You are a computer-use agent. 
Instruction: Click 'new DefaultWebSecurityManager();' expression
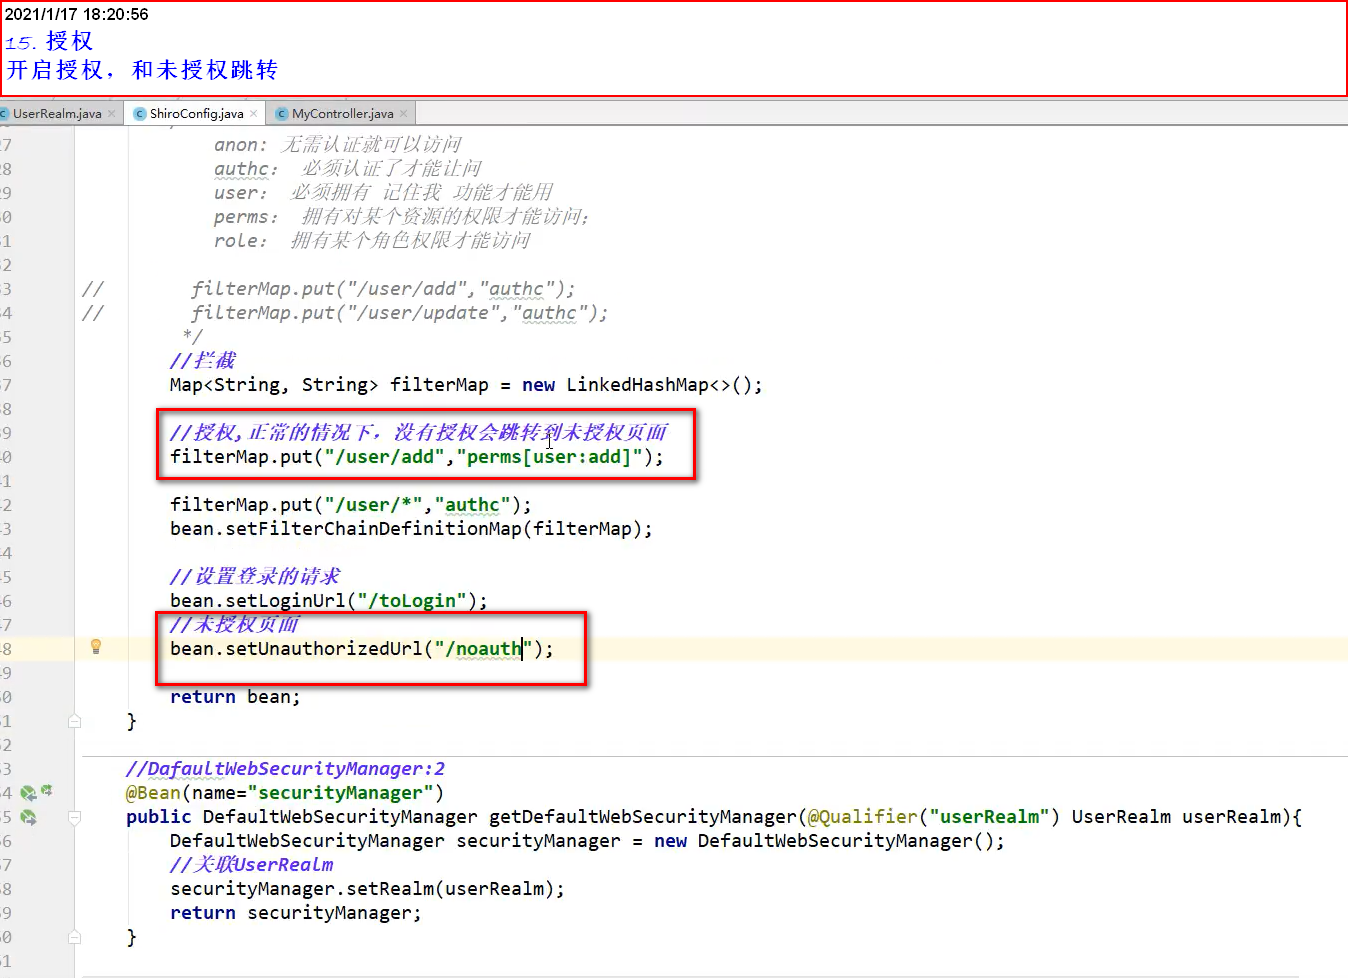point(829,841)
